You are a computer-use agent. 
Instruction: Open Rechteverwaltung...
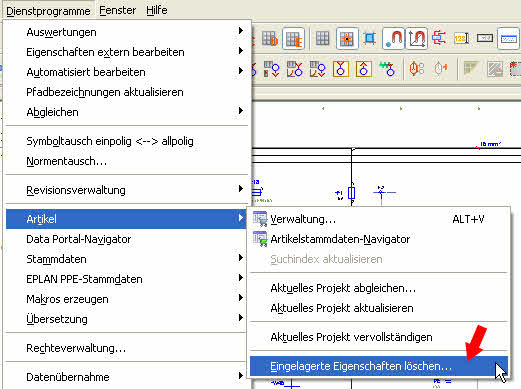click(127, 348)
